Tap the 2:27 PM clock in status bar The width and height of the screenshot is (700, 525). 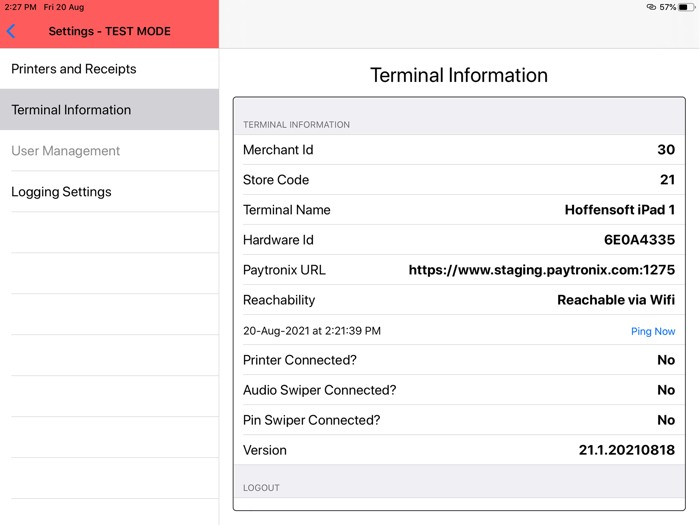coord(21,7)
